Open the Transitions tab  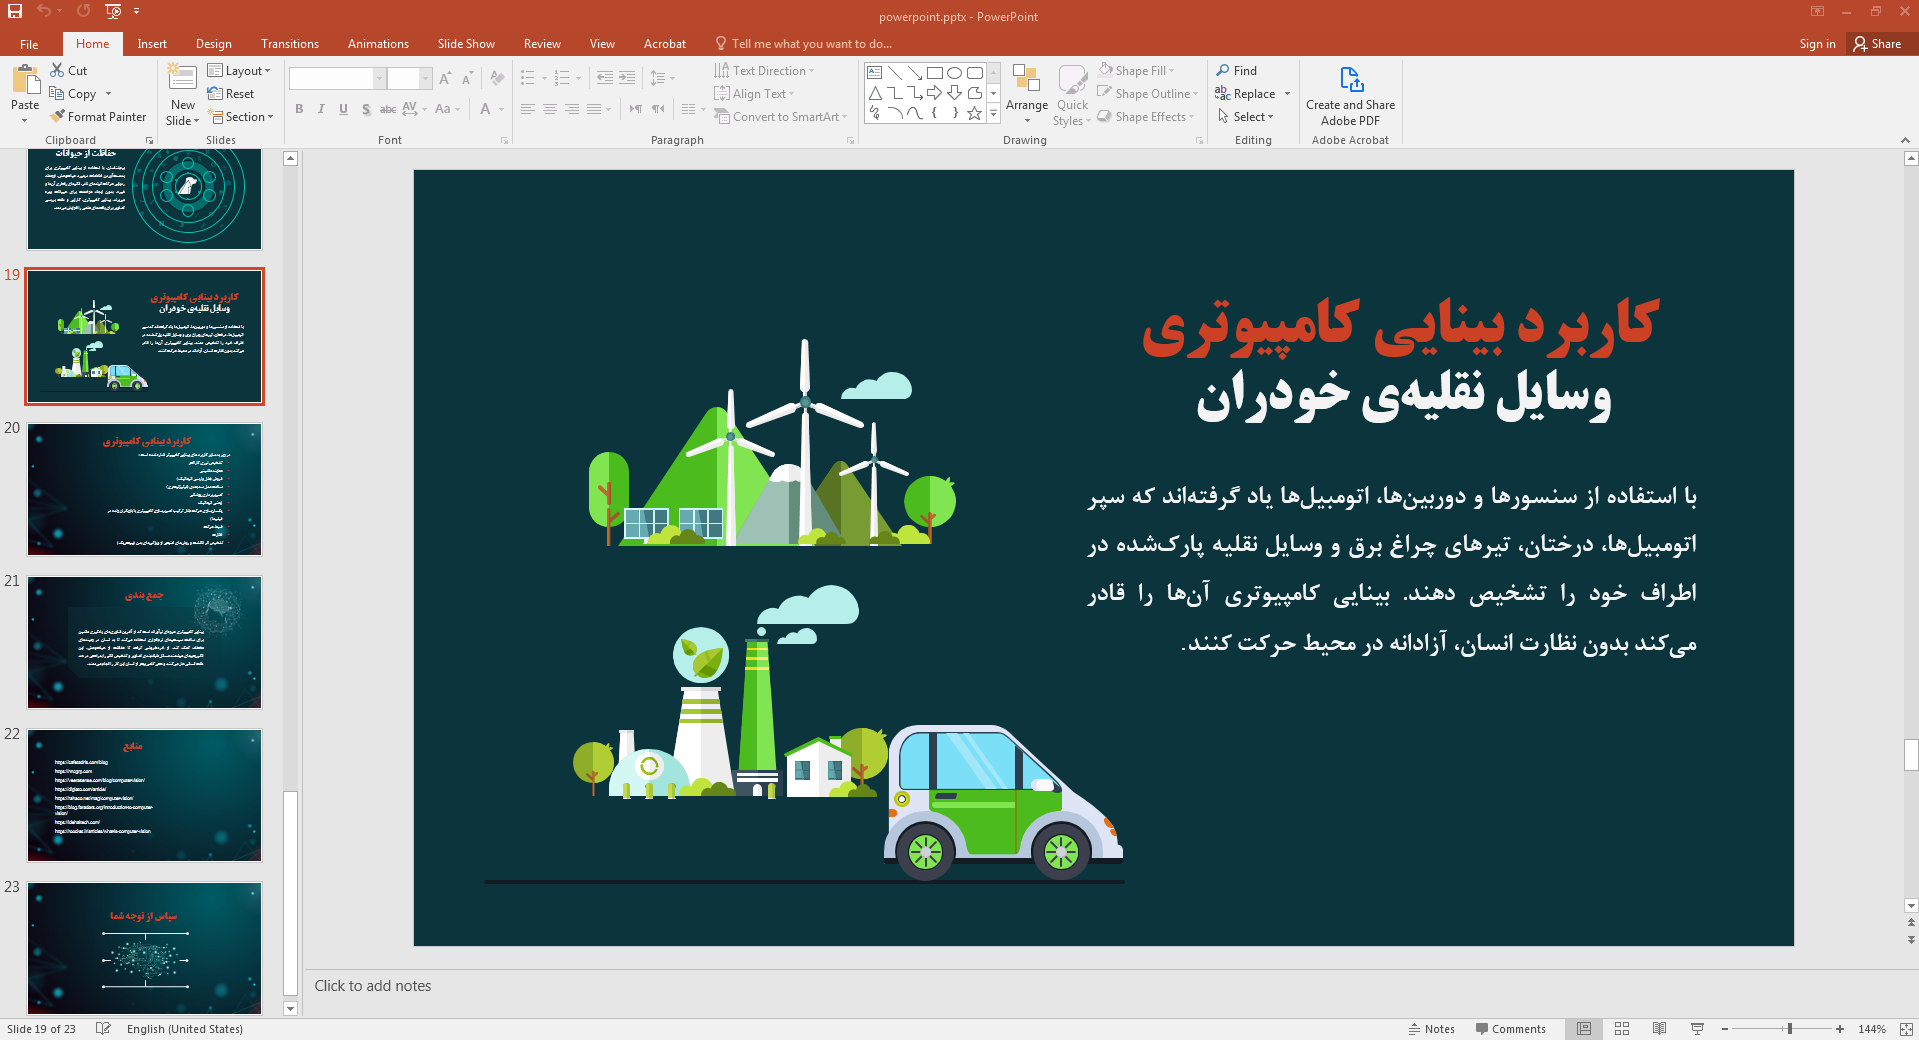(289, 44)
